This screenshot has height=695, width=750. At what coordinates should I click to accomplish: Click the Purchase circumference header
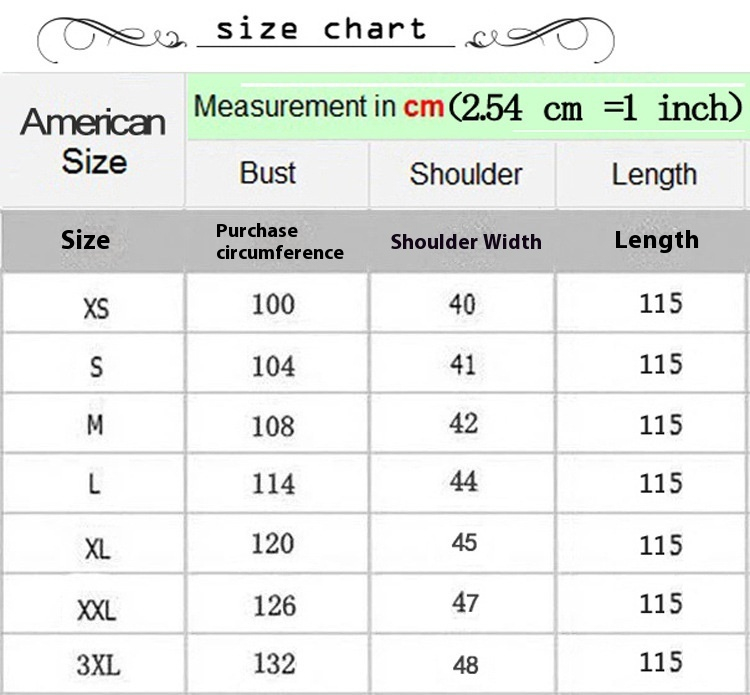(280, 242)
